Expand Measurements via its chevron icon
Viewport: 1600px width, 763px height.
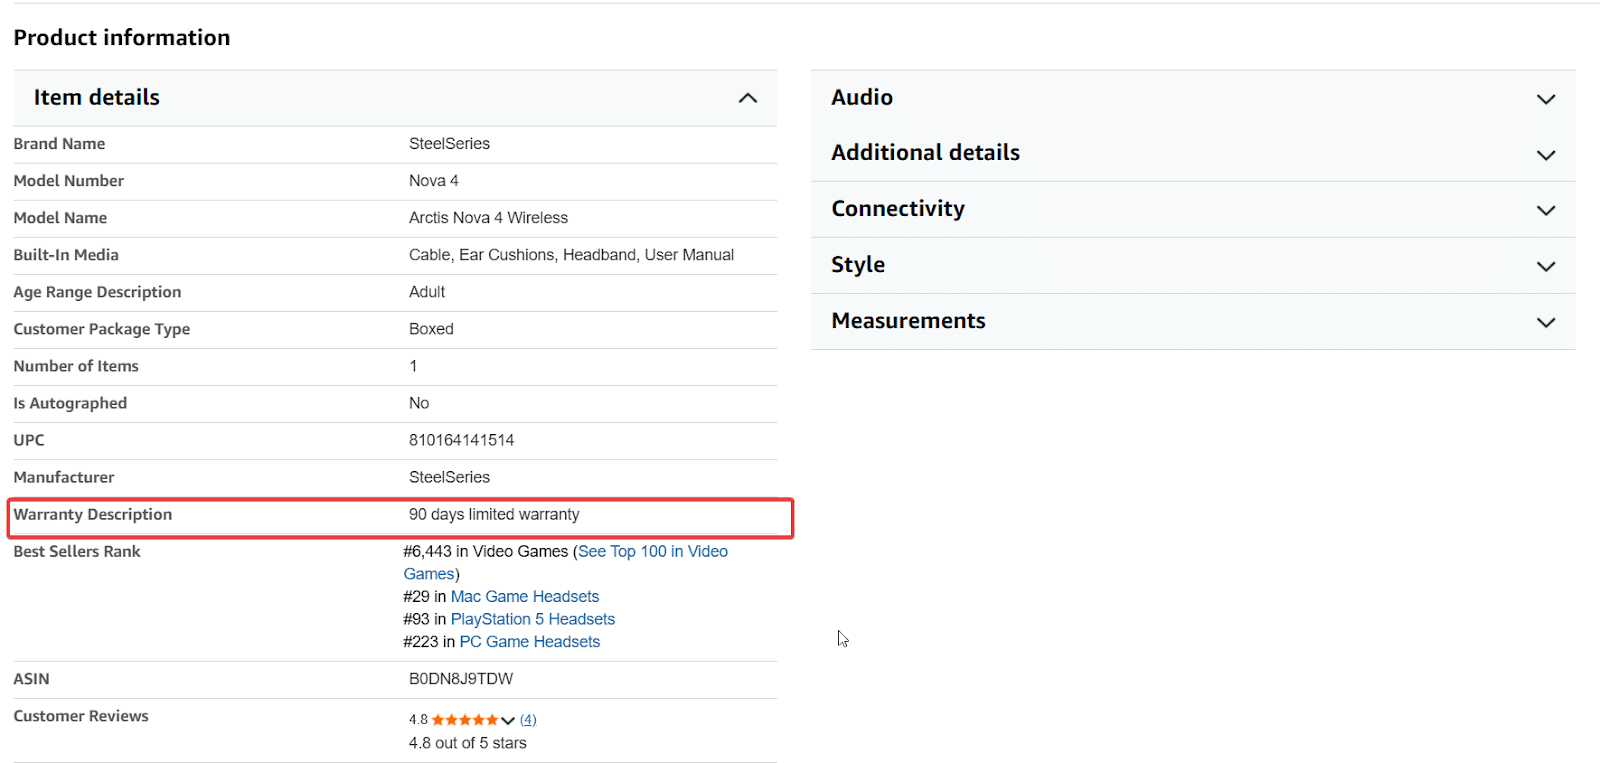pos(1545,322)
